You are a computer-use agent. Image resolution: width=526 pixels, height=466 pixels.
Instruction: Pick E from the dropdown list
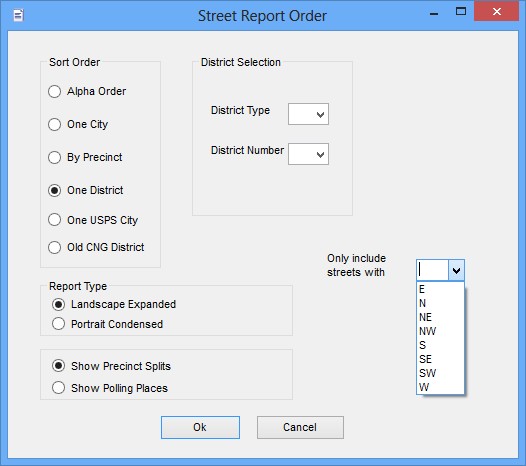[440, 289]
